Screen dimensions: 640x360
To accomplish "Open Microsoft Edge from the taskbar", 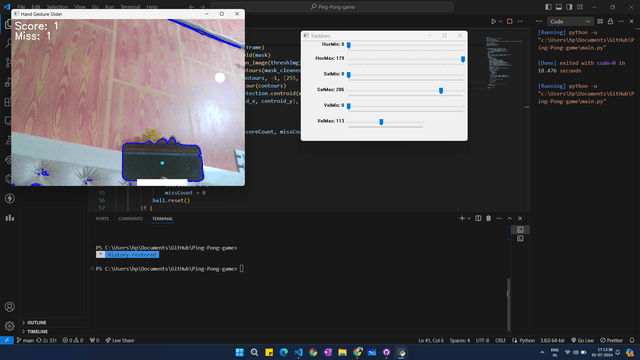I will 284,352.
